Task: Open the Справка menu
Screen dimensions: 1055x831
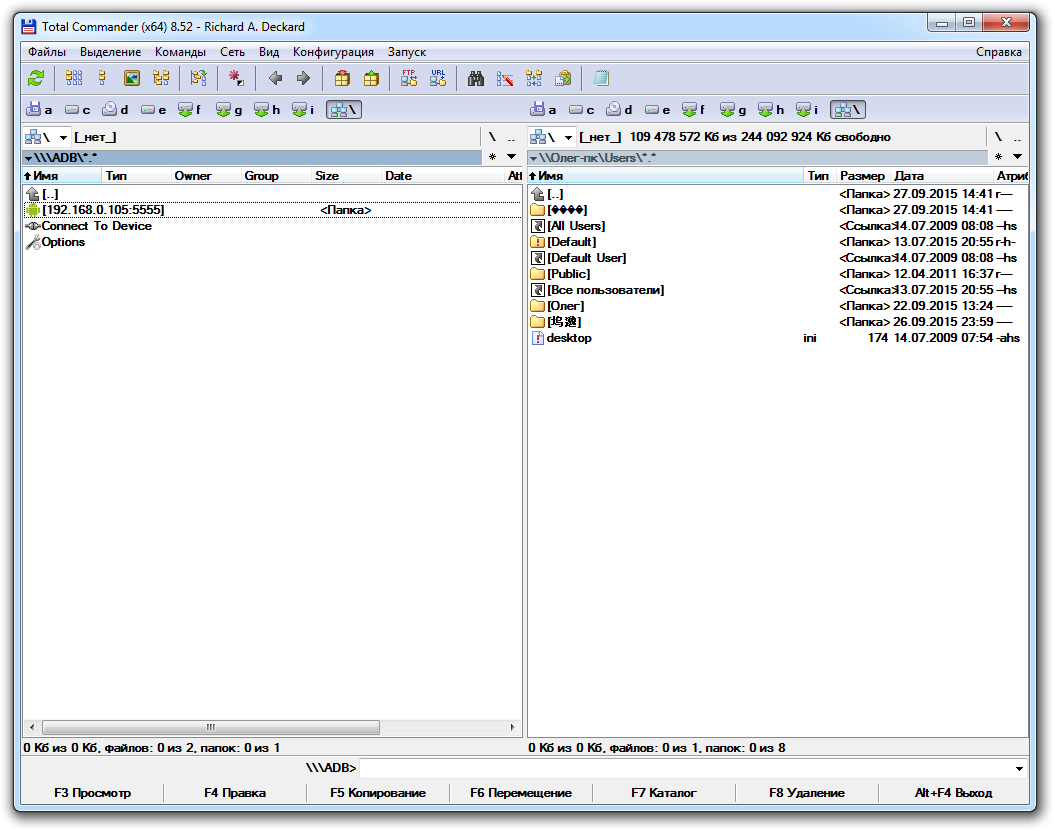Action: tap(998, 52)
